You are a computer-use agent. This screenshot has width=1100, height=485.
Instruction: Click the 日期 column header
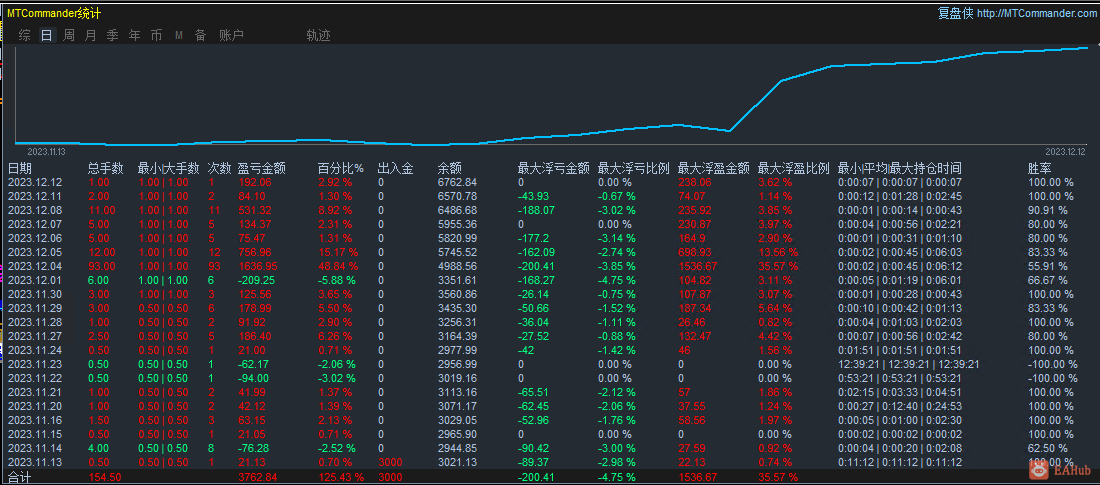[x=20, y=168]
